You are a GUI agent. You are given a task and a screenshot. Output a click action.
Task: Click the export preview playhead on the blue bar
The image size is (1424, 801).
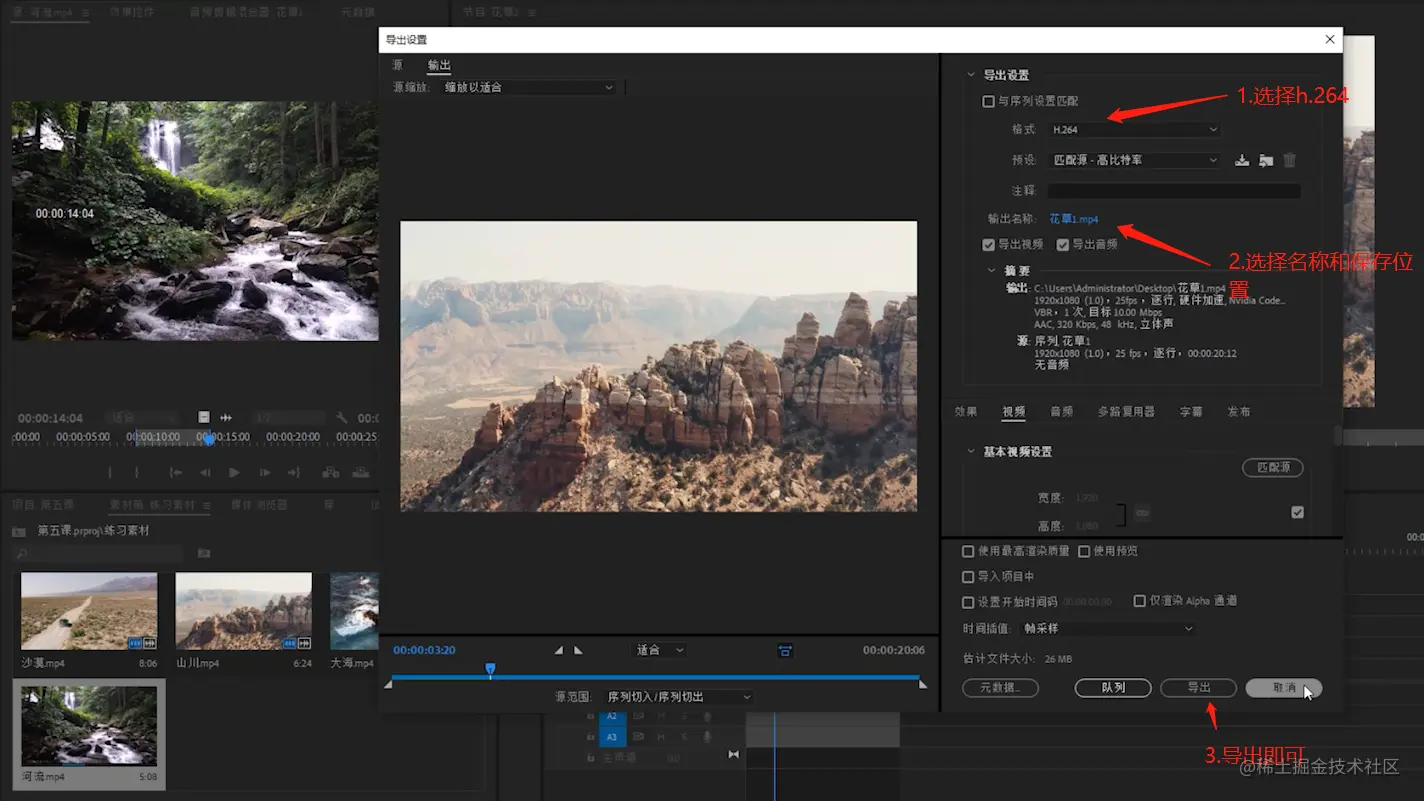tap(490, 669)
